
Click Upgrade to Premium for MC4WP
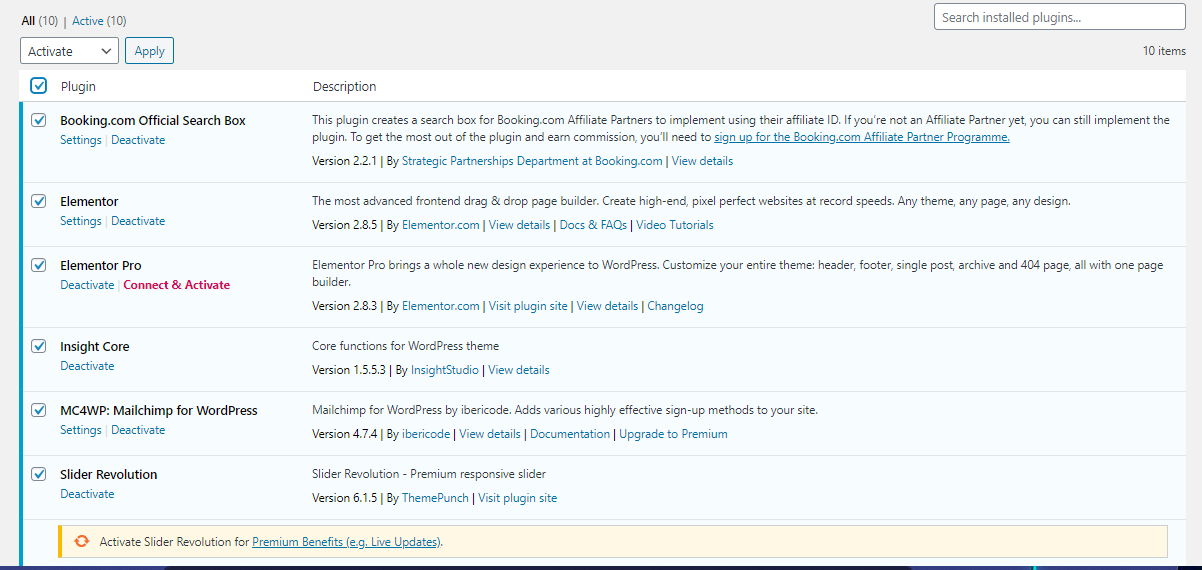pos(673,434)
